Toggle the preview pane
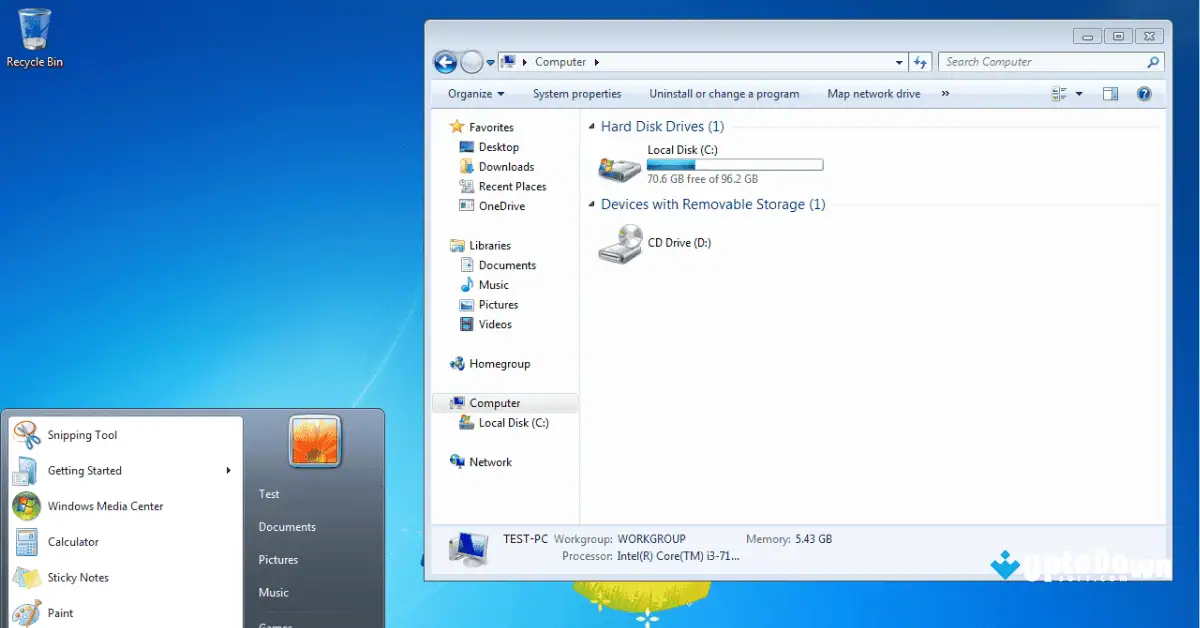 (1110, 93)
